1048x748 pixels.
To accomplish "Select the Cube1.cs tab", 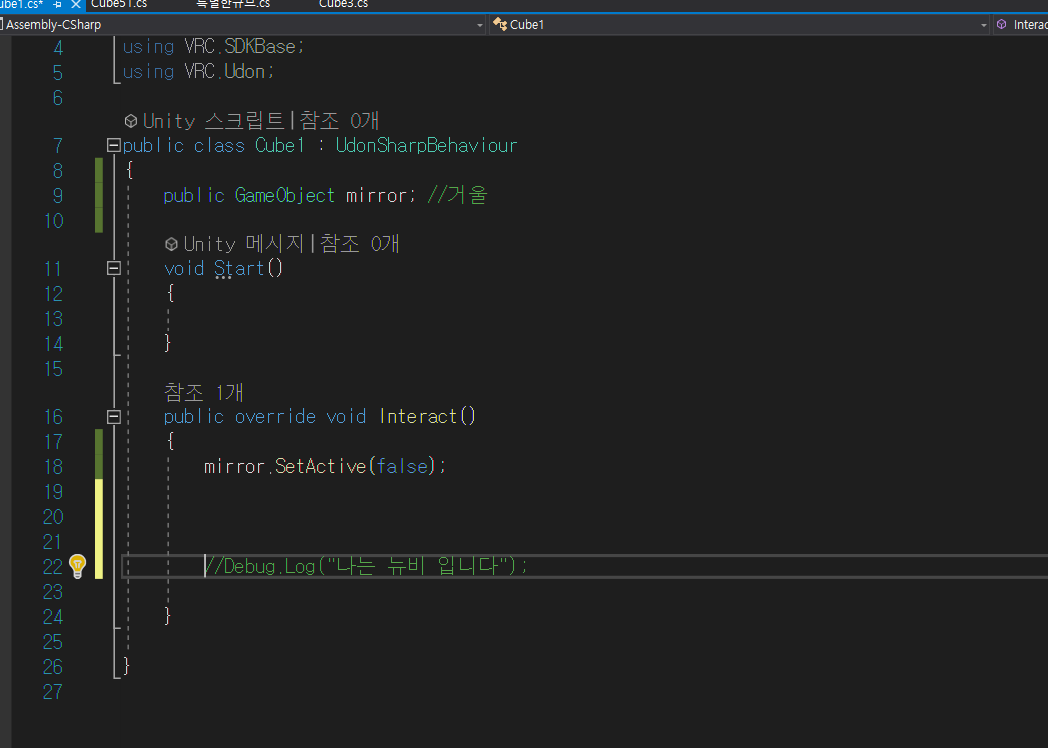I will (21, 4).
